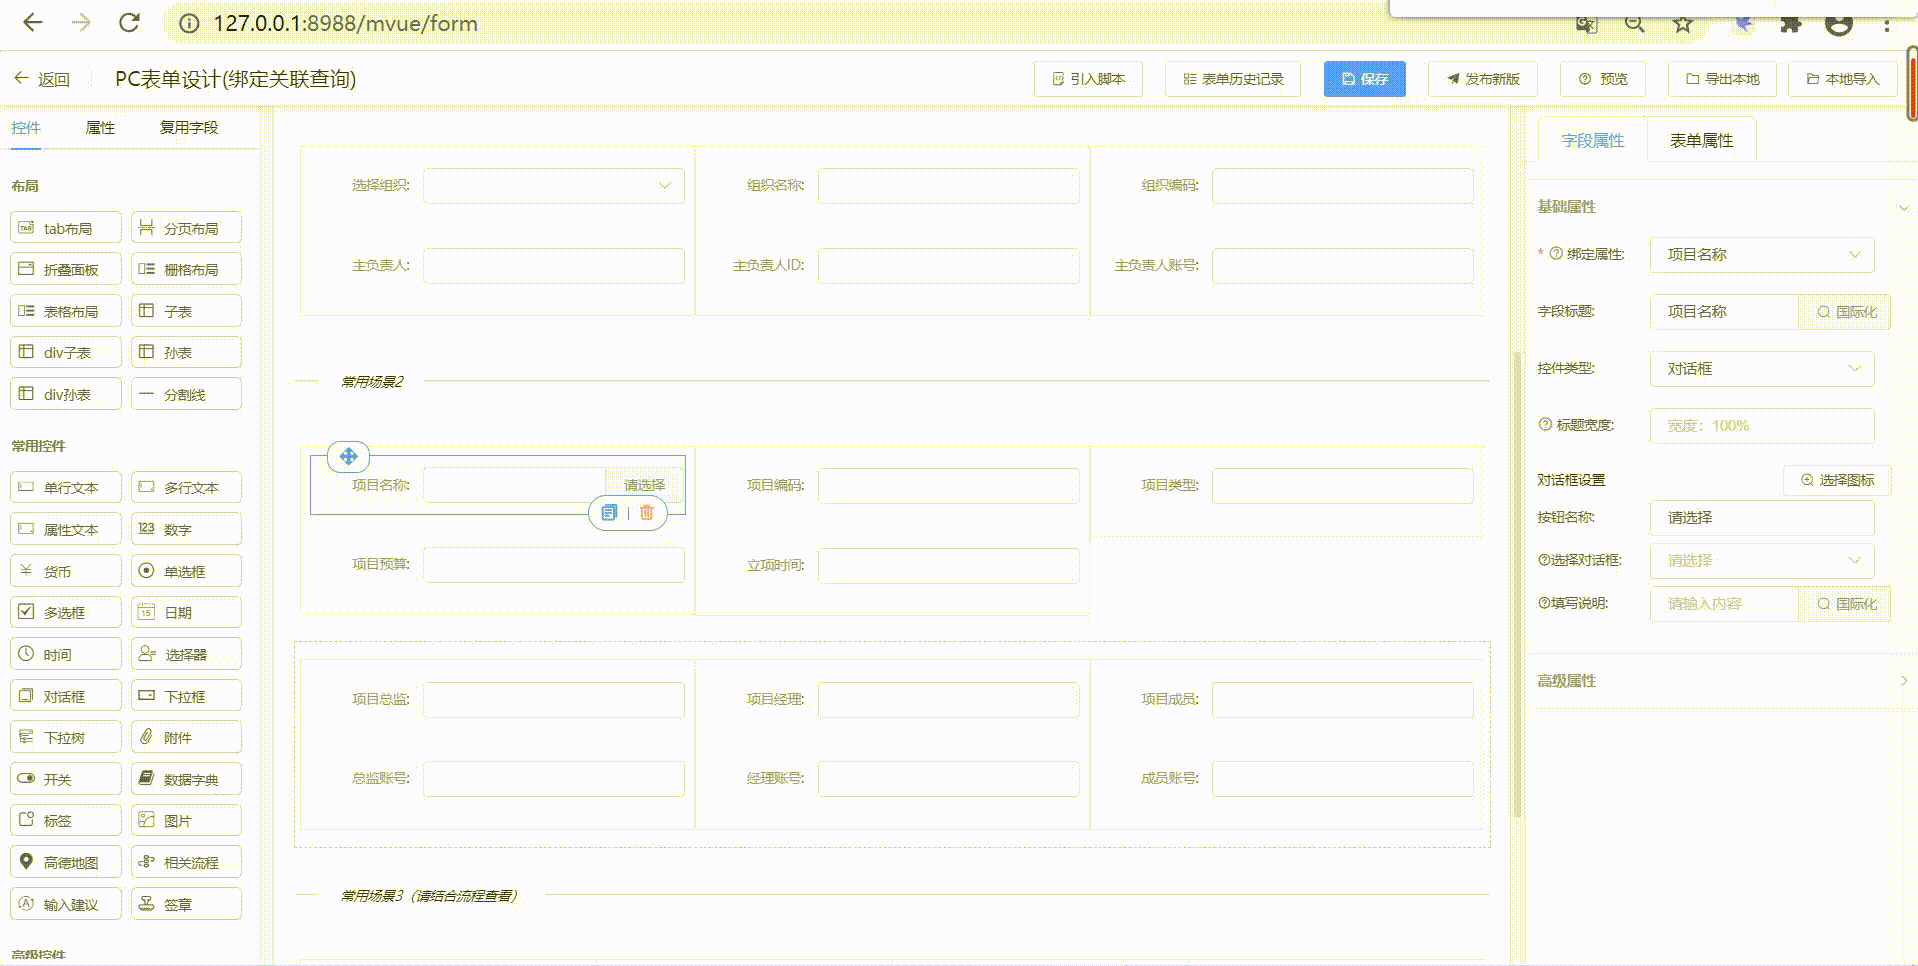Click the 保存 save button
The width and height of the screenshot is (1918, 966).
click(1364, 79)
